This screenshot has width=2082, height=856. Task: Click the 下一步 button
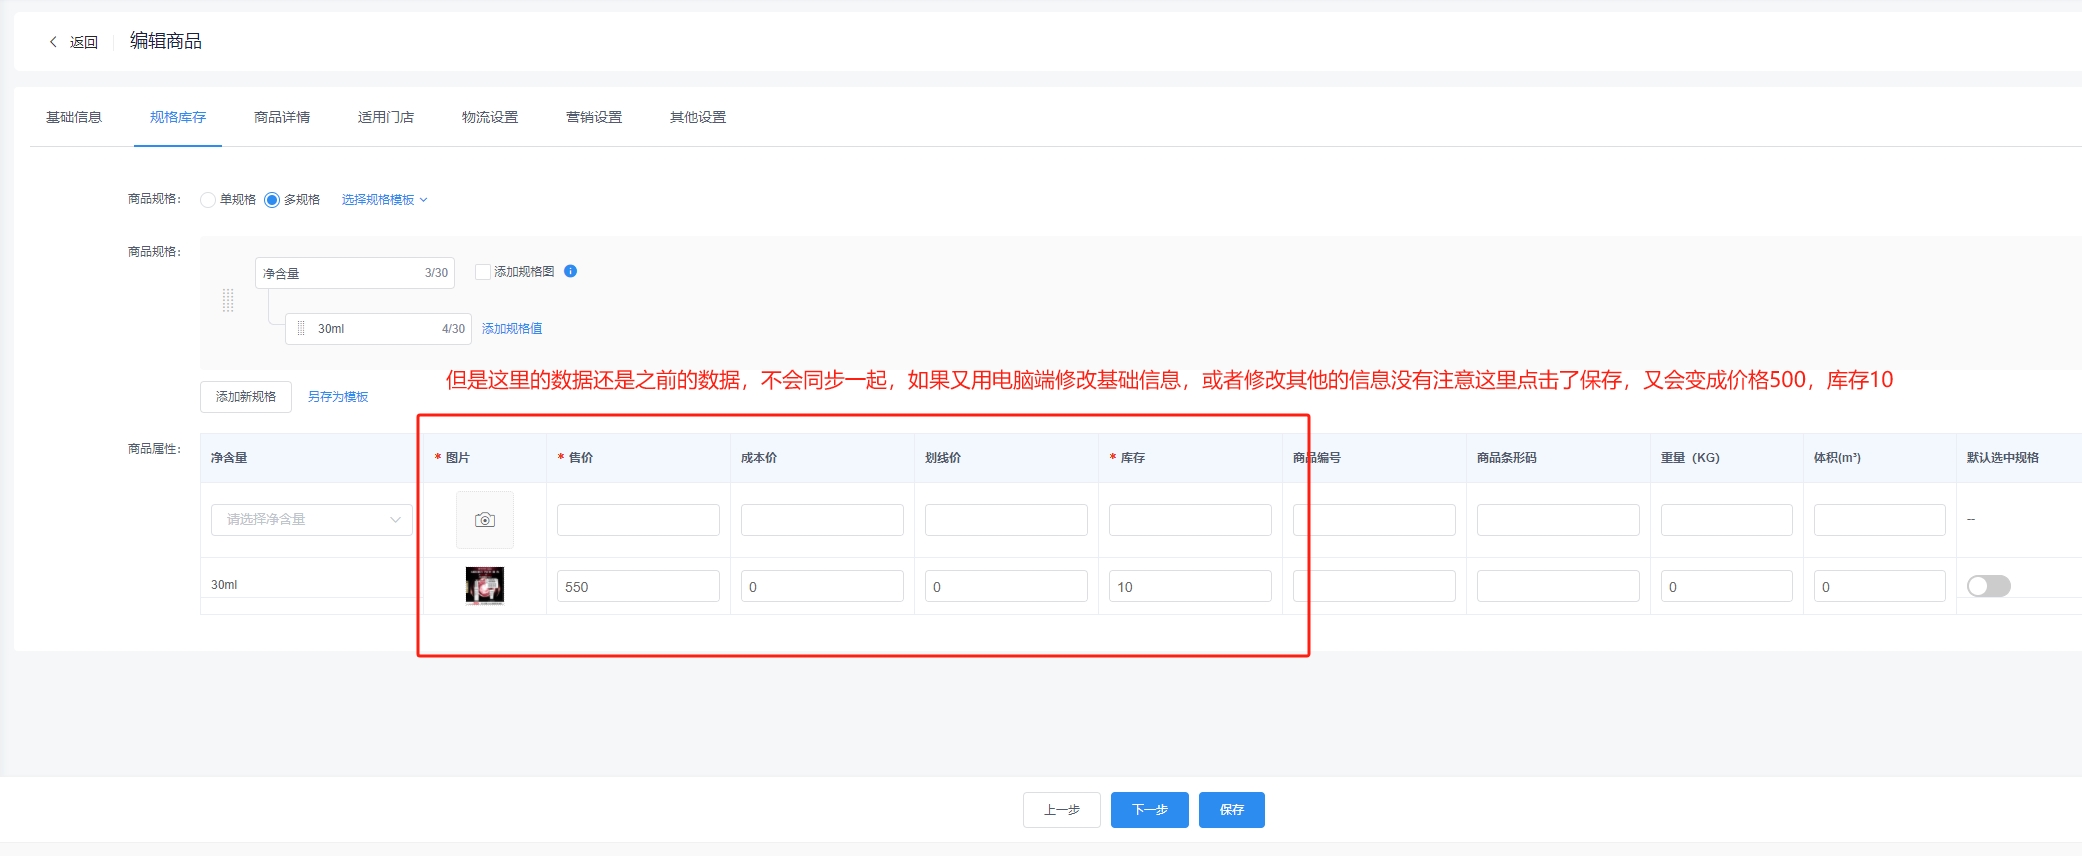point(1150,810)
